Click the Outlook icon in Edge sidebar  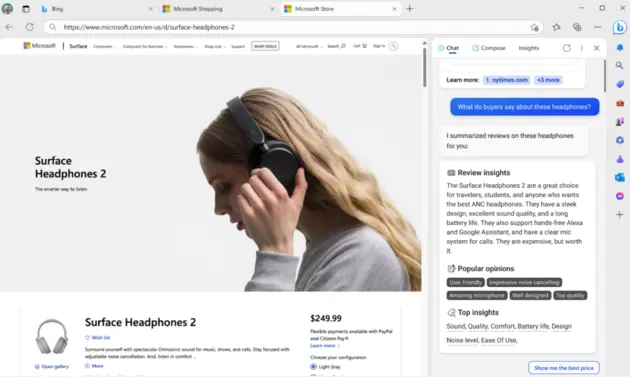pos(620,177)
